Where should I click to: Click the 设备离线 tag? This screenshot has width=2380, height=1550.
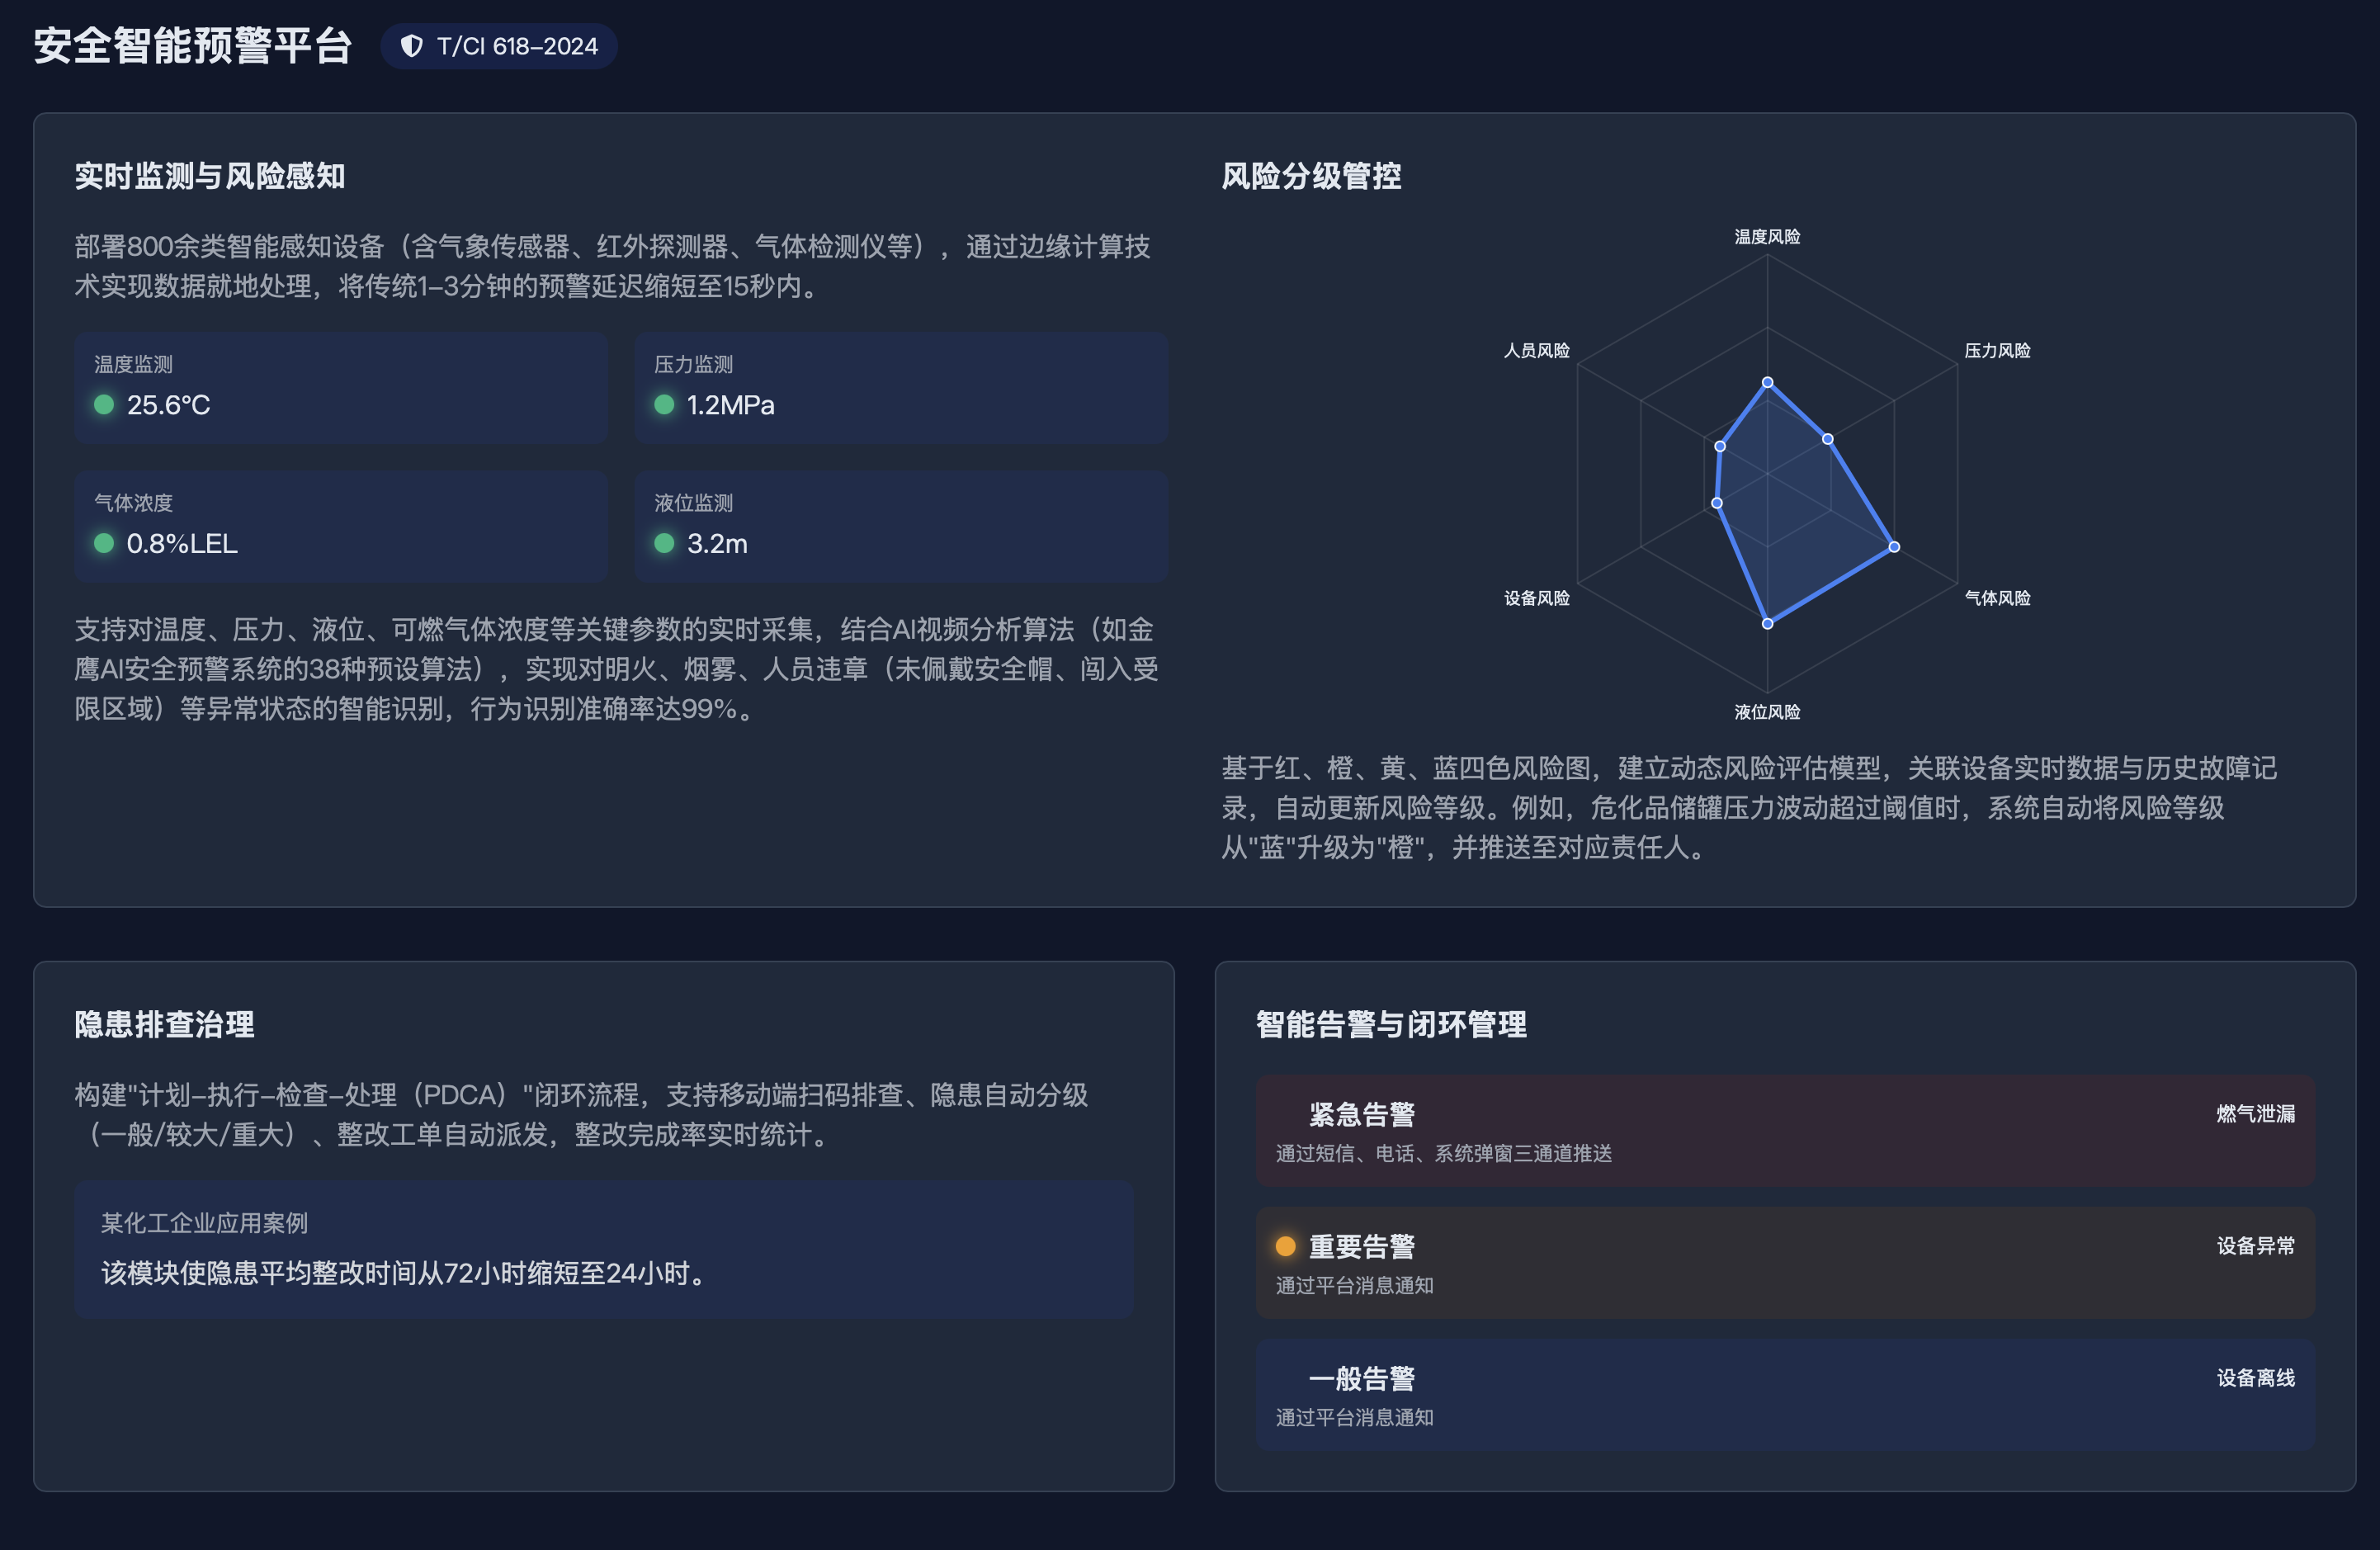point(2256,1378)
